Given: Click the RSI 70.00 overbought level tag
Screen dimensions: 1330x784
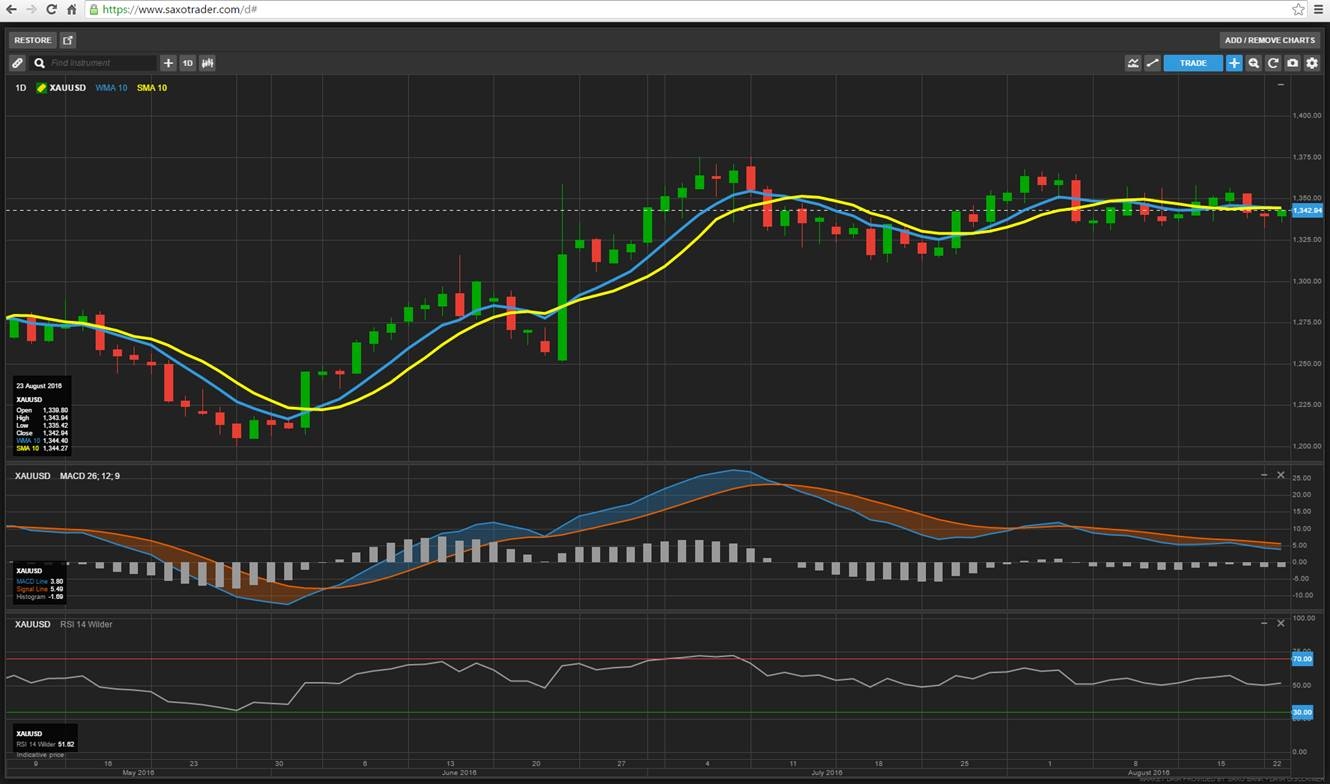Looking at the screenshot, I should pyautogui.click(x=1302, y=659).
